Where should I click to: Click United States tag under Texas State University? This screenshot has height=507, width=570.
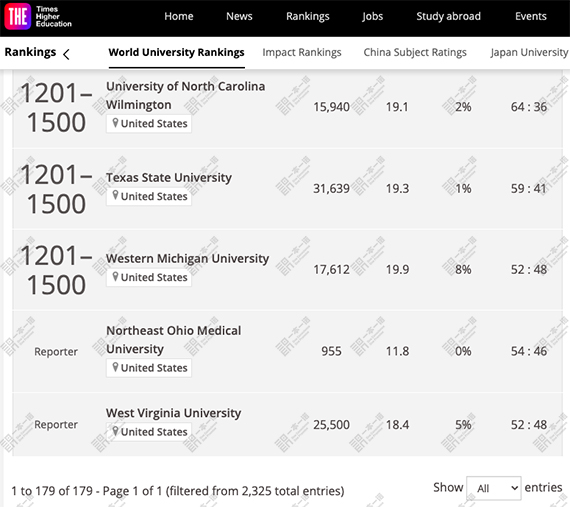[x=149, y=196]
